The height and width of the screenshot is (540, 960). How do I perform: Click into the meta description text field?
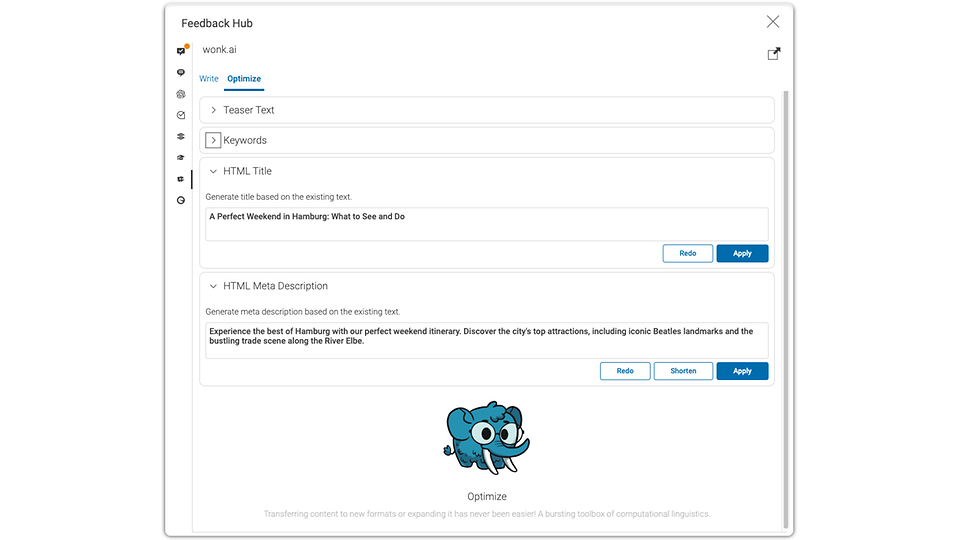[487, 340]
